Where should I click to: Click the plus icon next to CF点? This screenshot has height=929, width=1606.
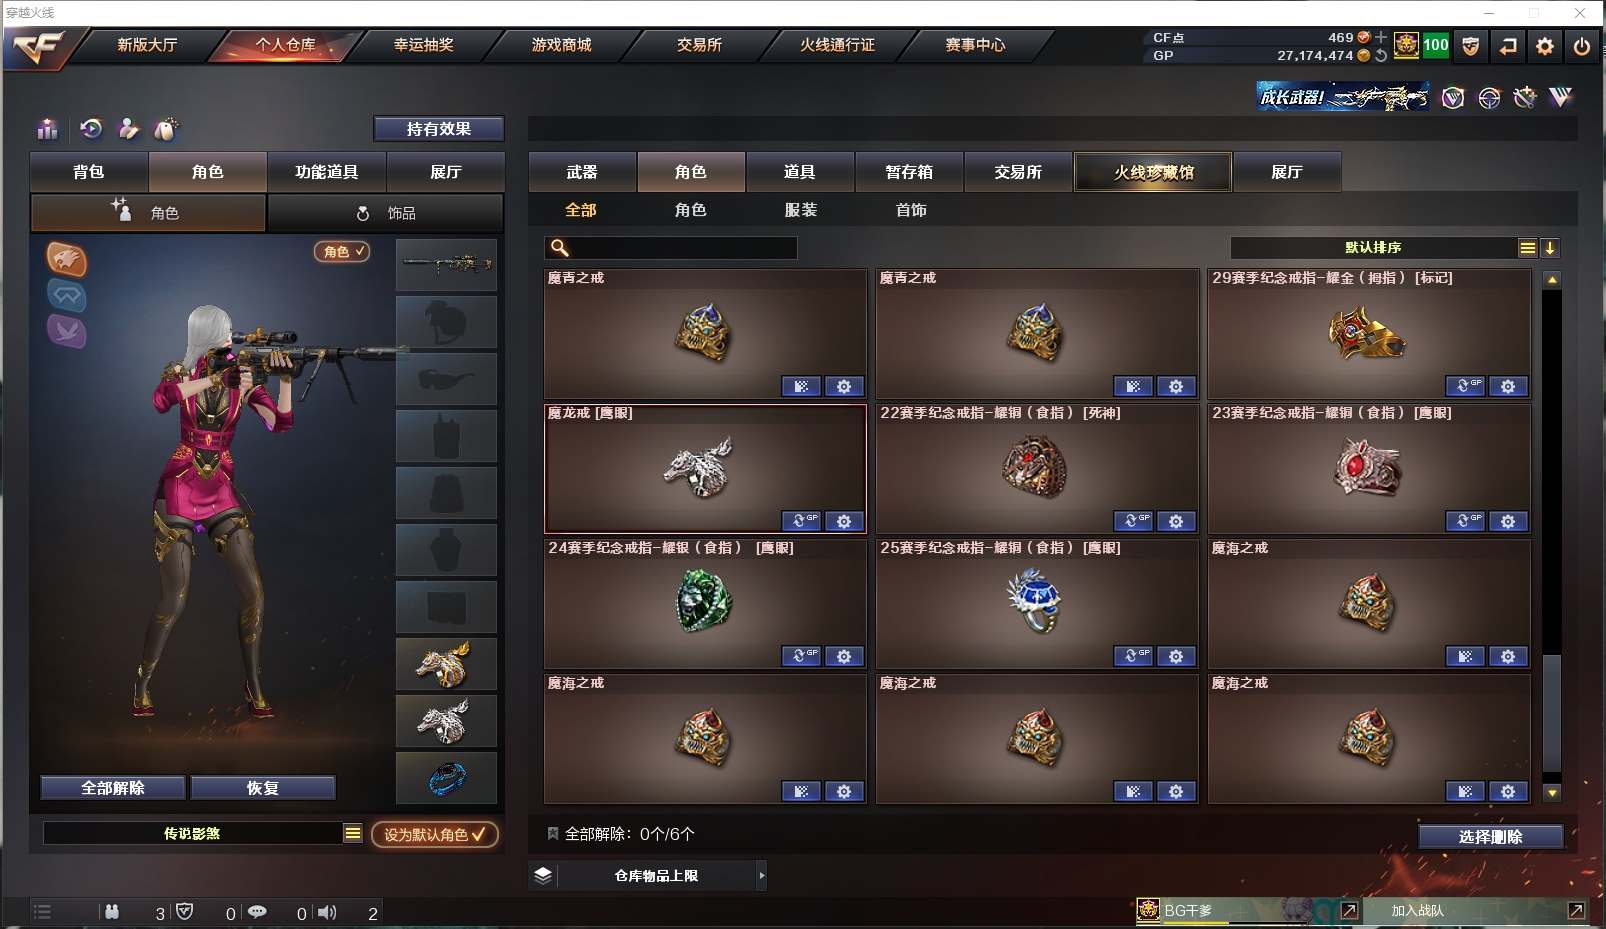point(1381,37)
